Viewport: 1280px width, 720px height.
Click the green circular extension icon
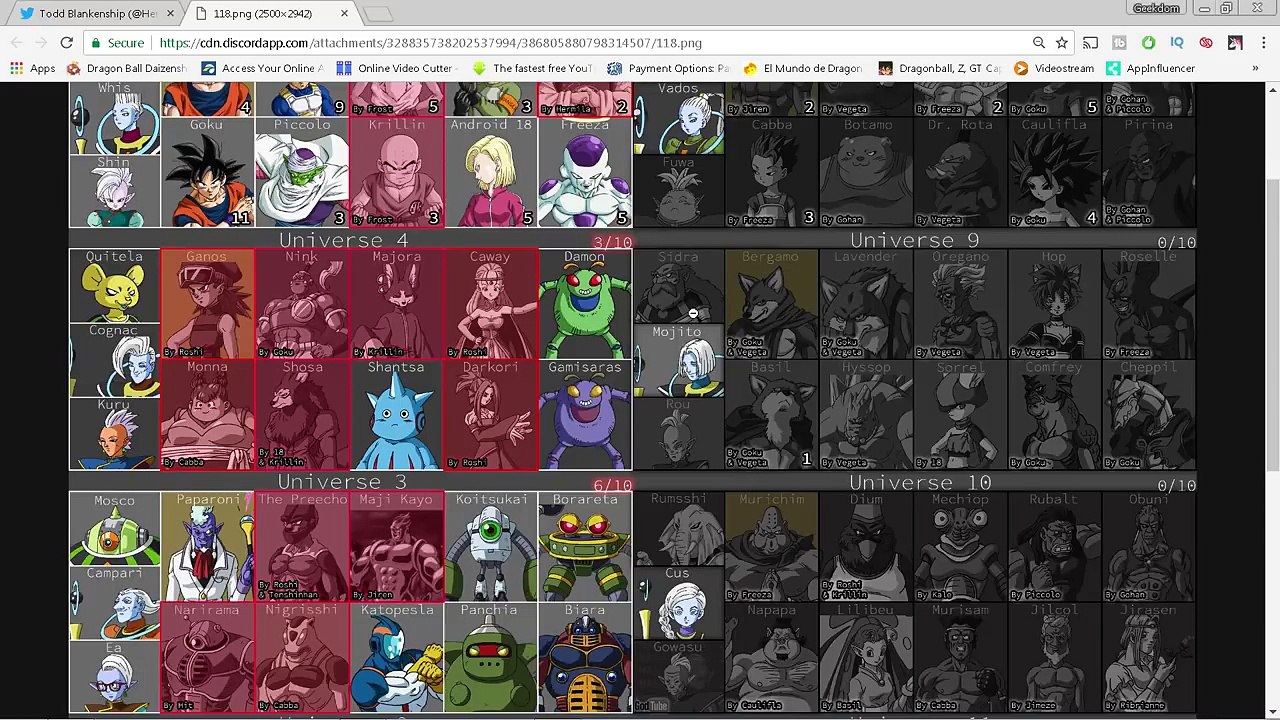tap(1148, 43)
